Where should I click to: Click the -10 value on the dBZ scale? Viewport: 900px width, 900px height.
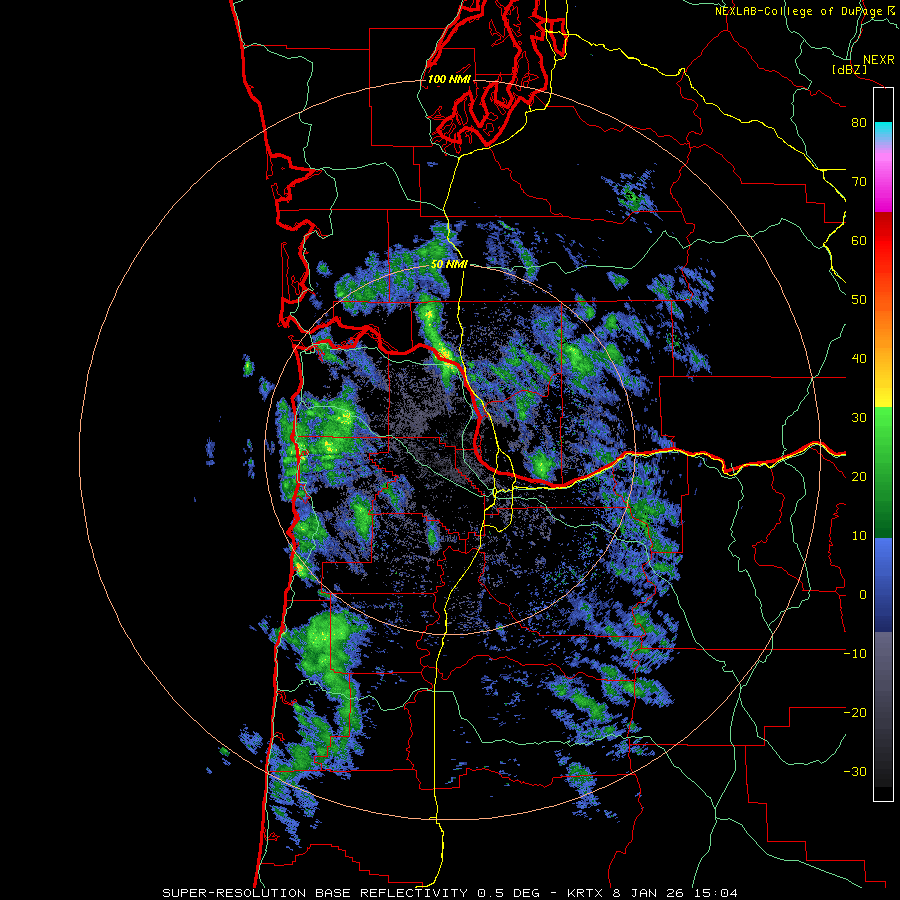pos(855,654)
